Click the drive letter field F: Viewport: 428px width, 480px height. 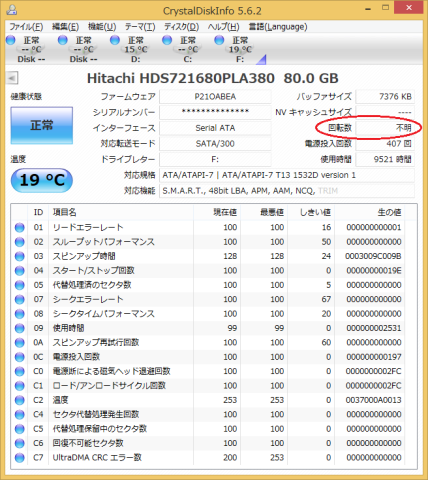(x=215, y=159)
